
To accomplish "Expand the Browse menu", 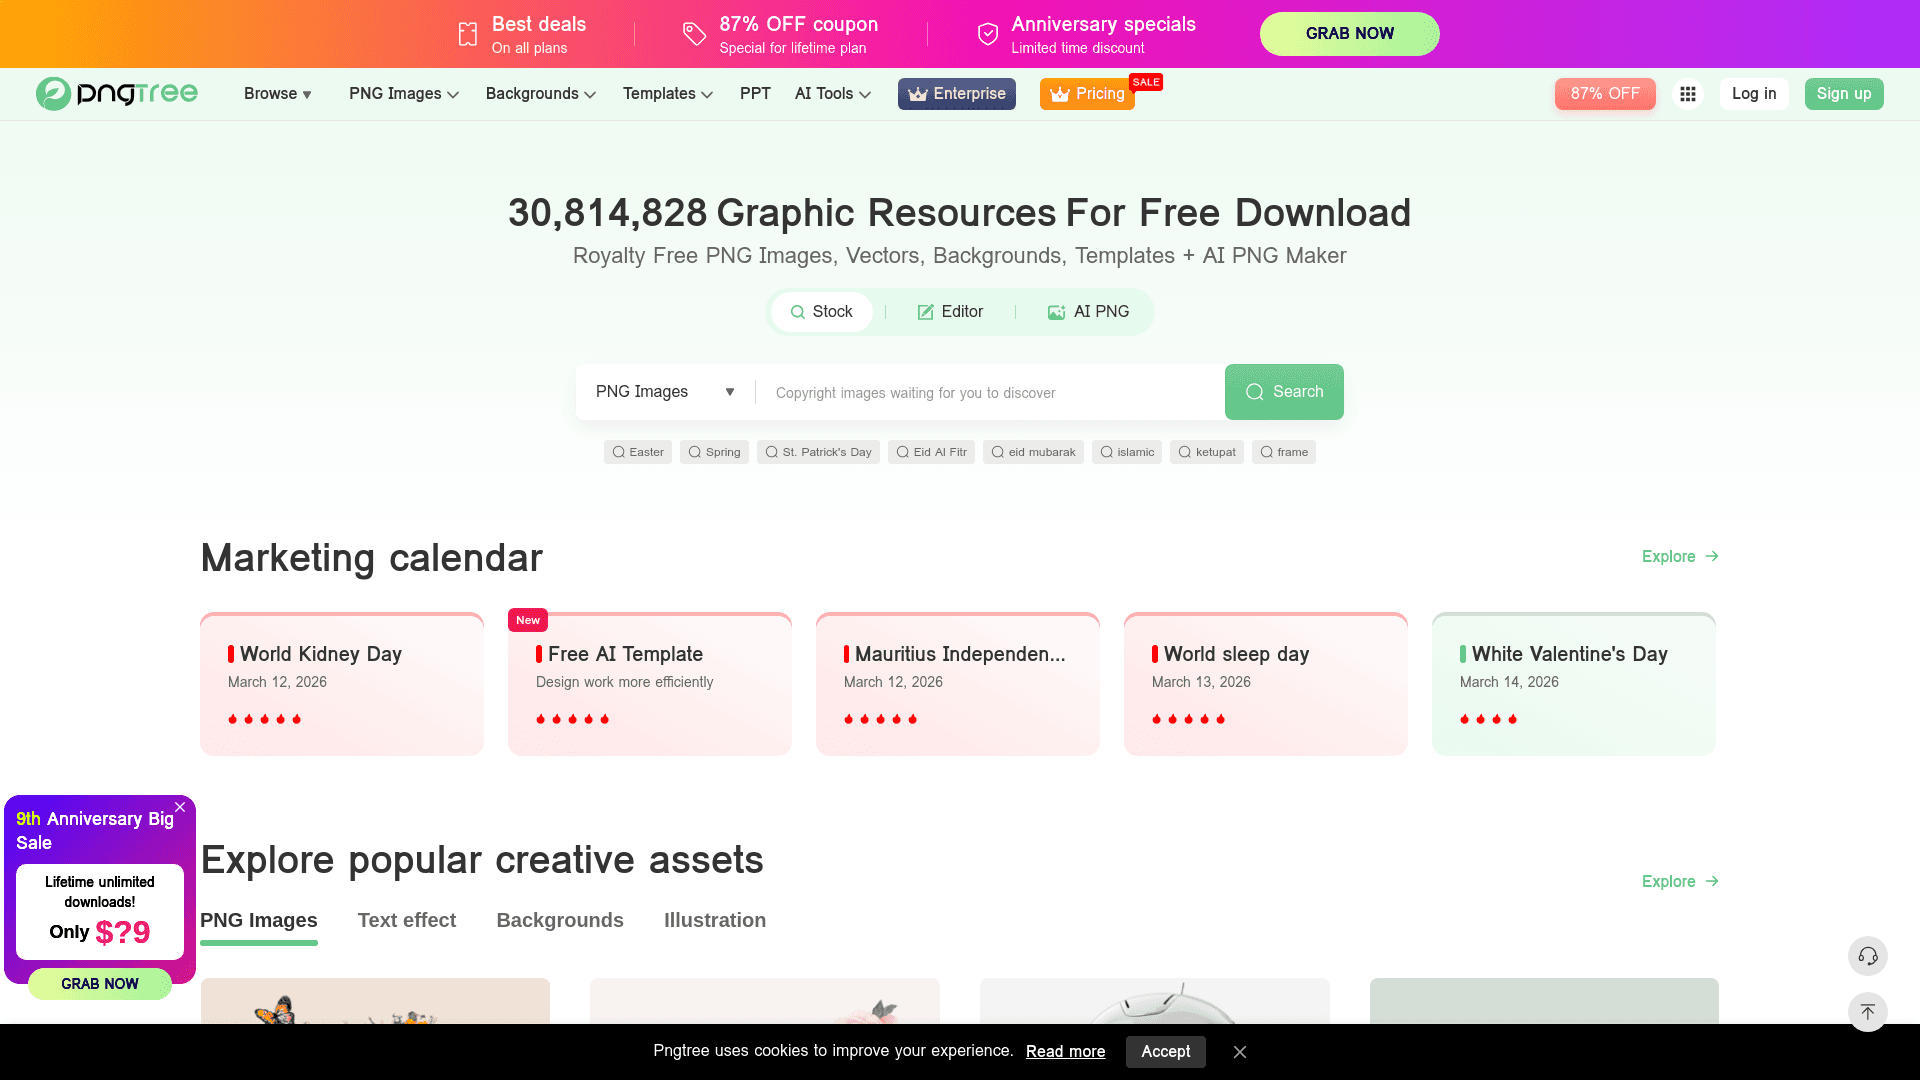I will [278, 94].
